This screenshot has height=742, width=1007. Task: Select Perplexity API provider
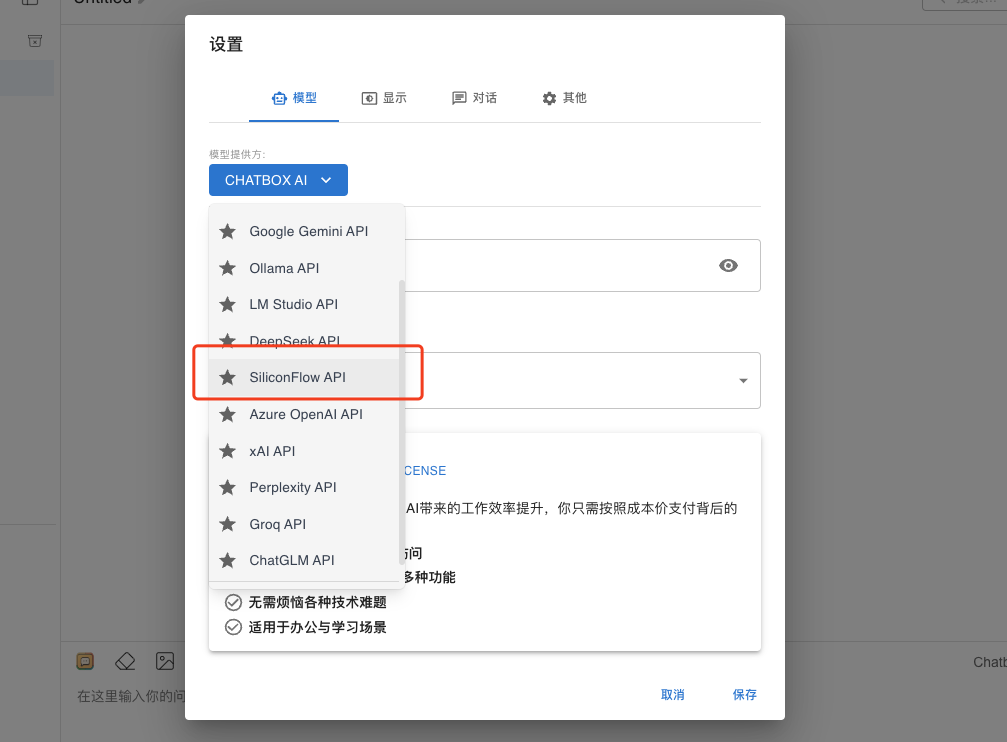[x=306, y=488]
